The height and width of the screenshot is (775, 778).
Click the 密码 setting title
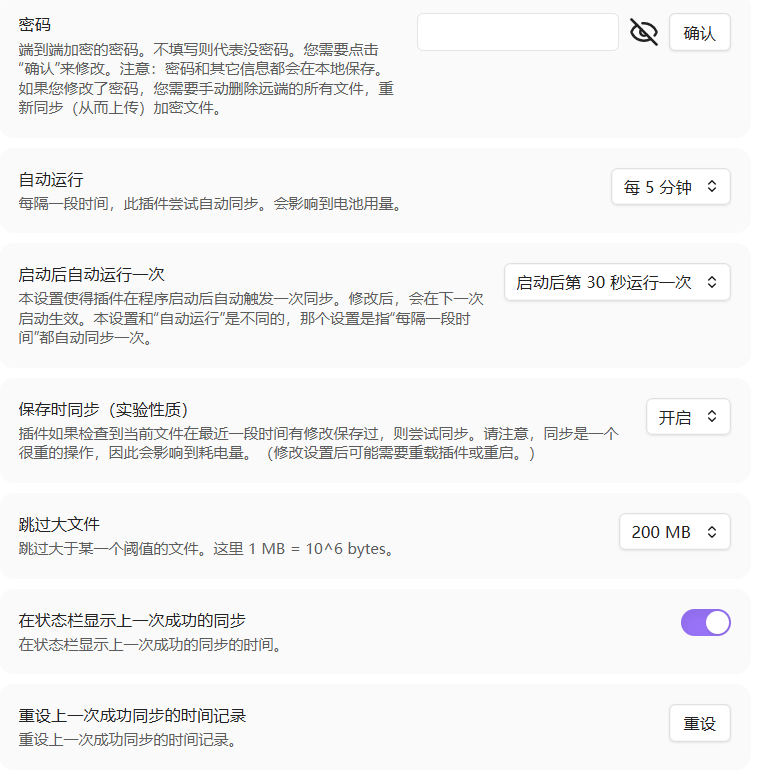(35, 25)
